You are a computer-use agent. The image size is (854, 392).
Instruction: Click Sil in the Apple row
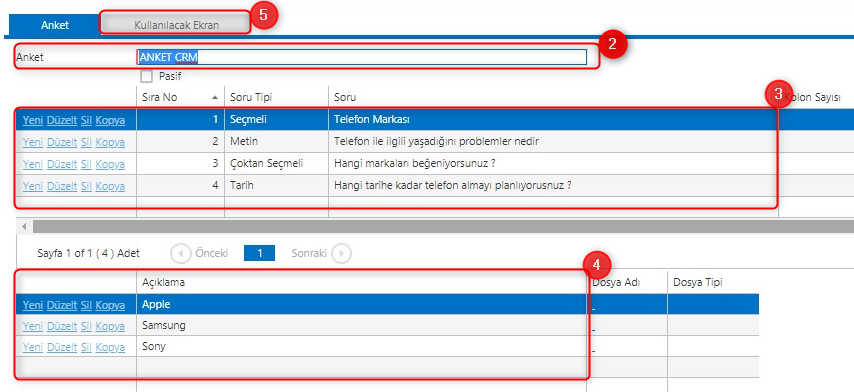coord(86,305)
